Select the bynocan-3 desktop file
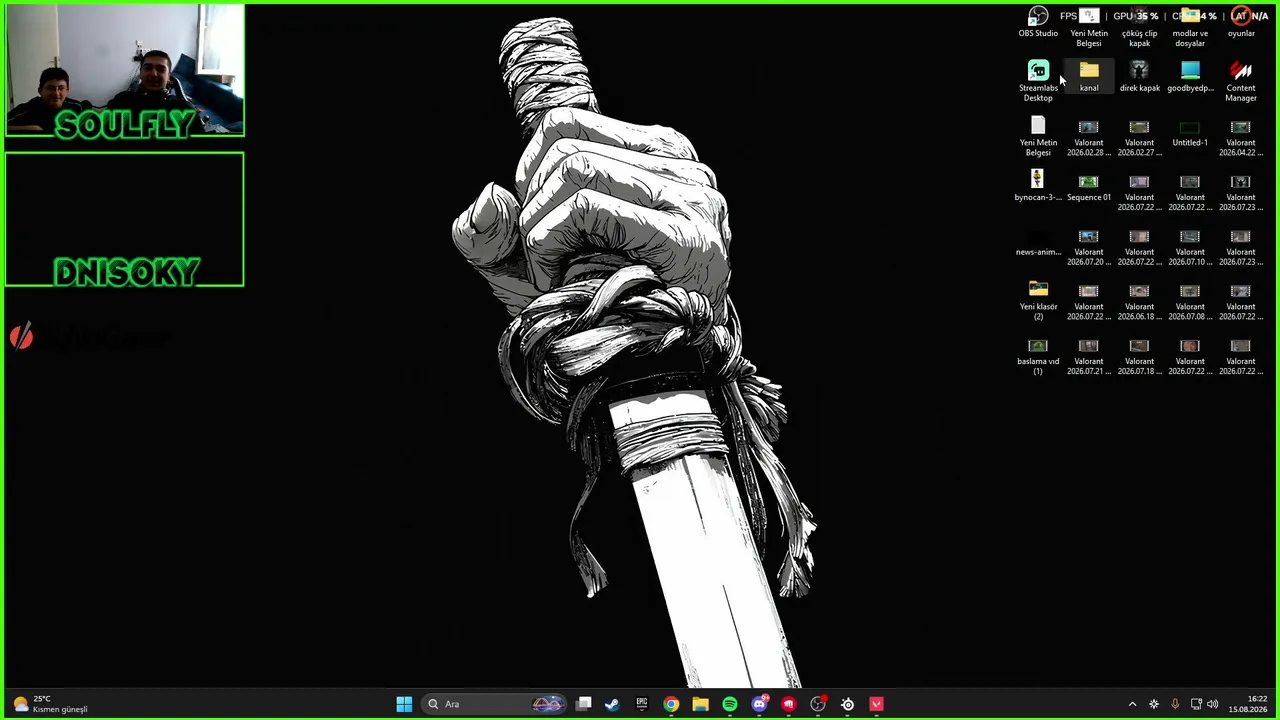The image size is (1280, 720). [1038, 186]
